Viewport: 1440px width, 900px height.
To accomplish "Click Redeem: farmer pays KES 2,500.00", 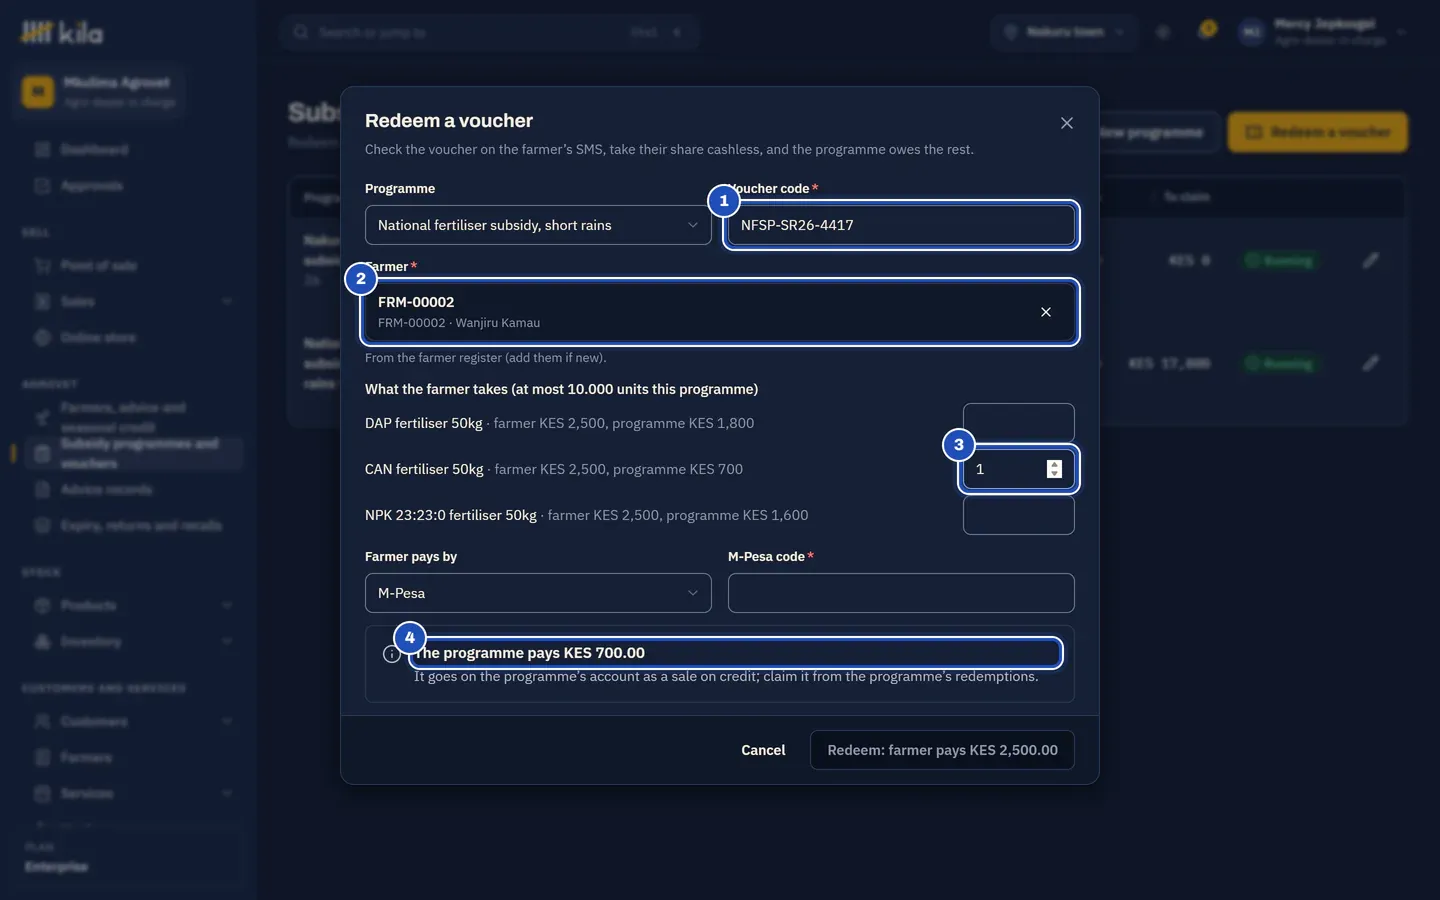I will point(942,750).
